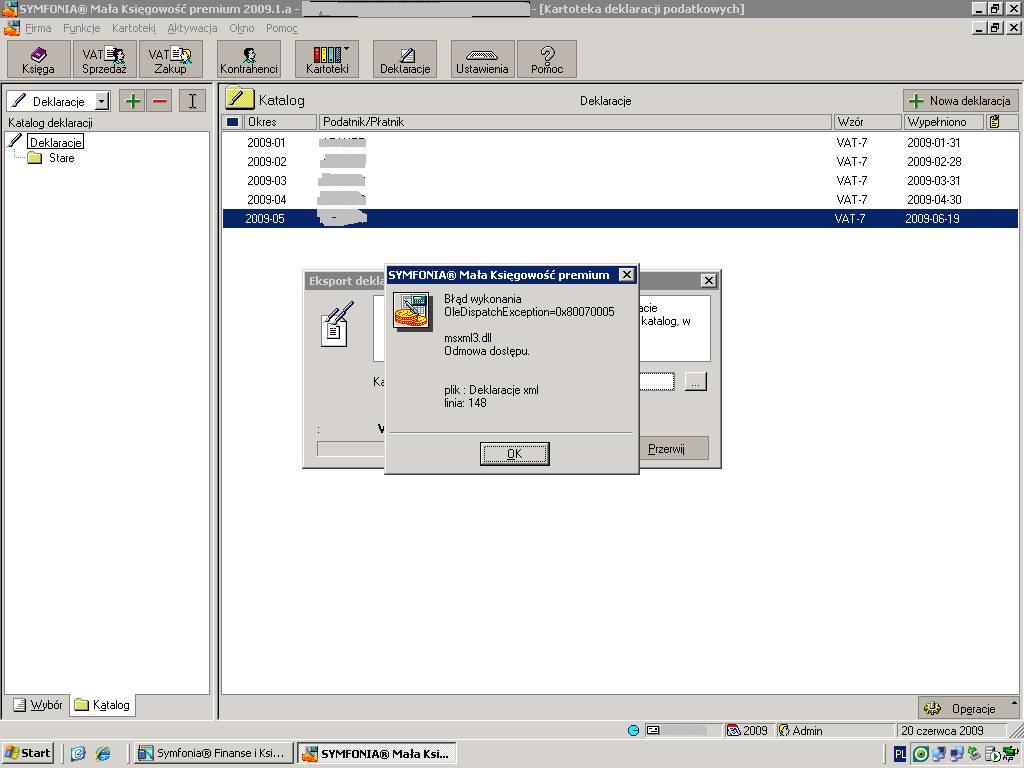This screenshot has width=1024, height=768.
Task: Switch to the Katalog tab
Action: coord(103,705)
